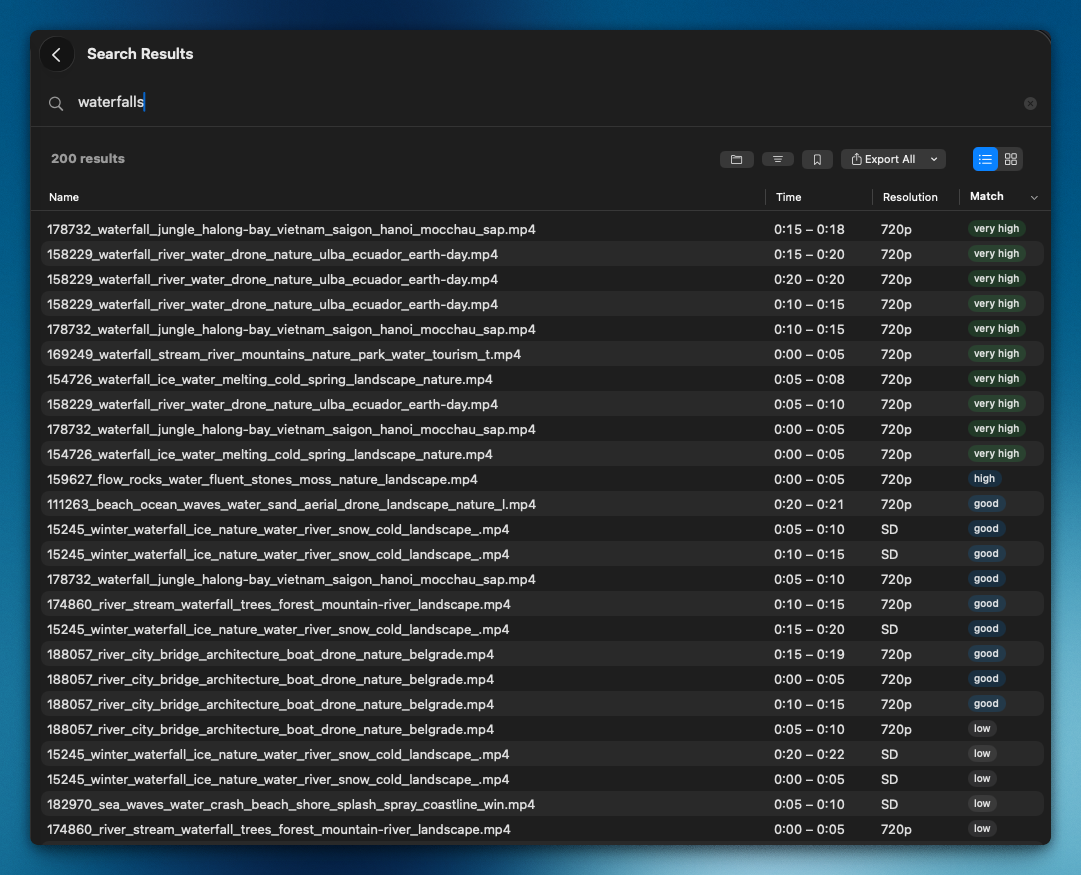Viewport: 1081px width, 875px height.
Task: Open the sort filter lines icon
Action: pos(778,159)
